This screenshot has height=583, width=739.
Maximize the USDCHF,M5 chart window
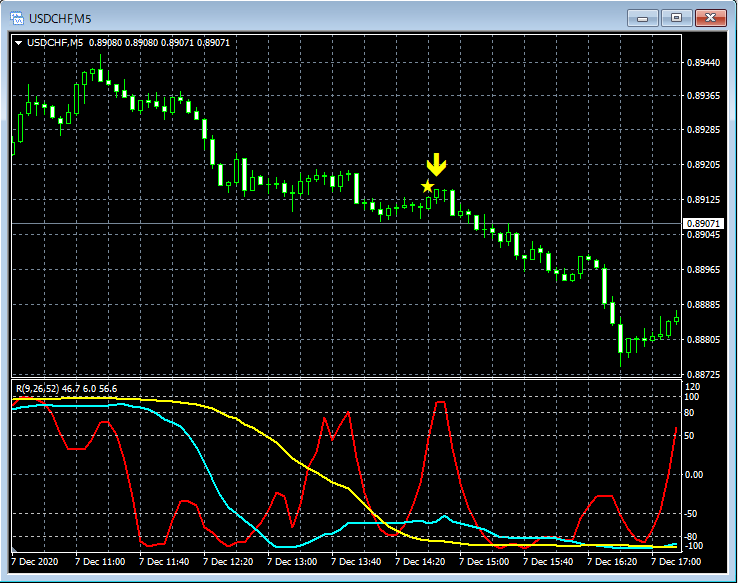click(x=677, y=17)
